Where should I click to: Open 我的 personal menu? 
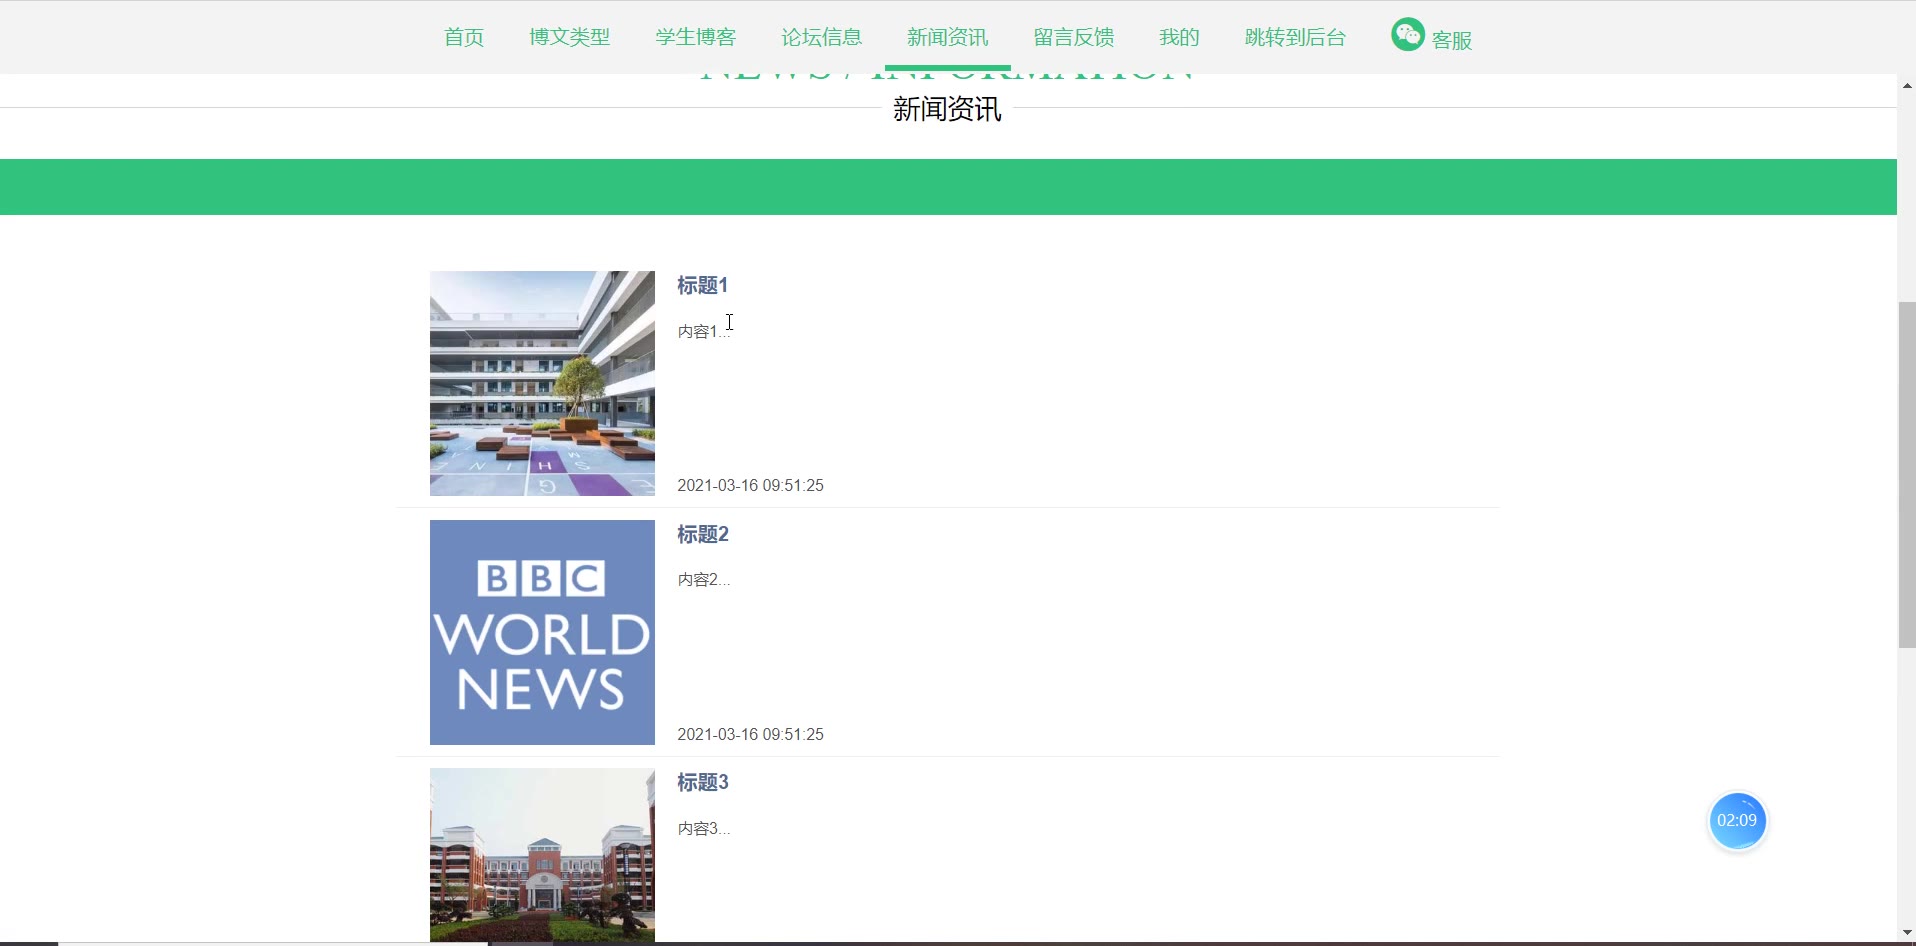[1179, 37]
